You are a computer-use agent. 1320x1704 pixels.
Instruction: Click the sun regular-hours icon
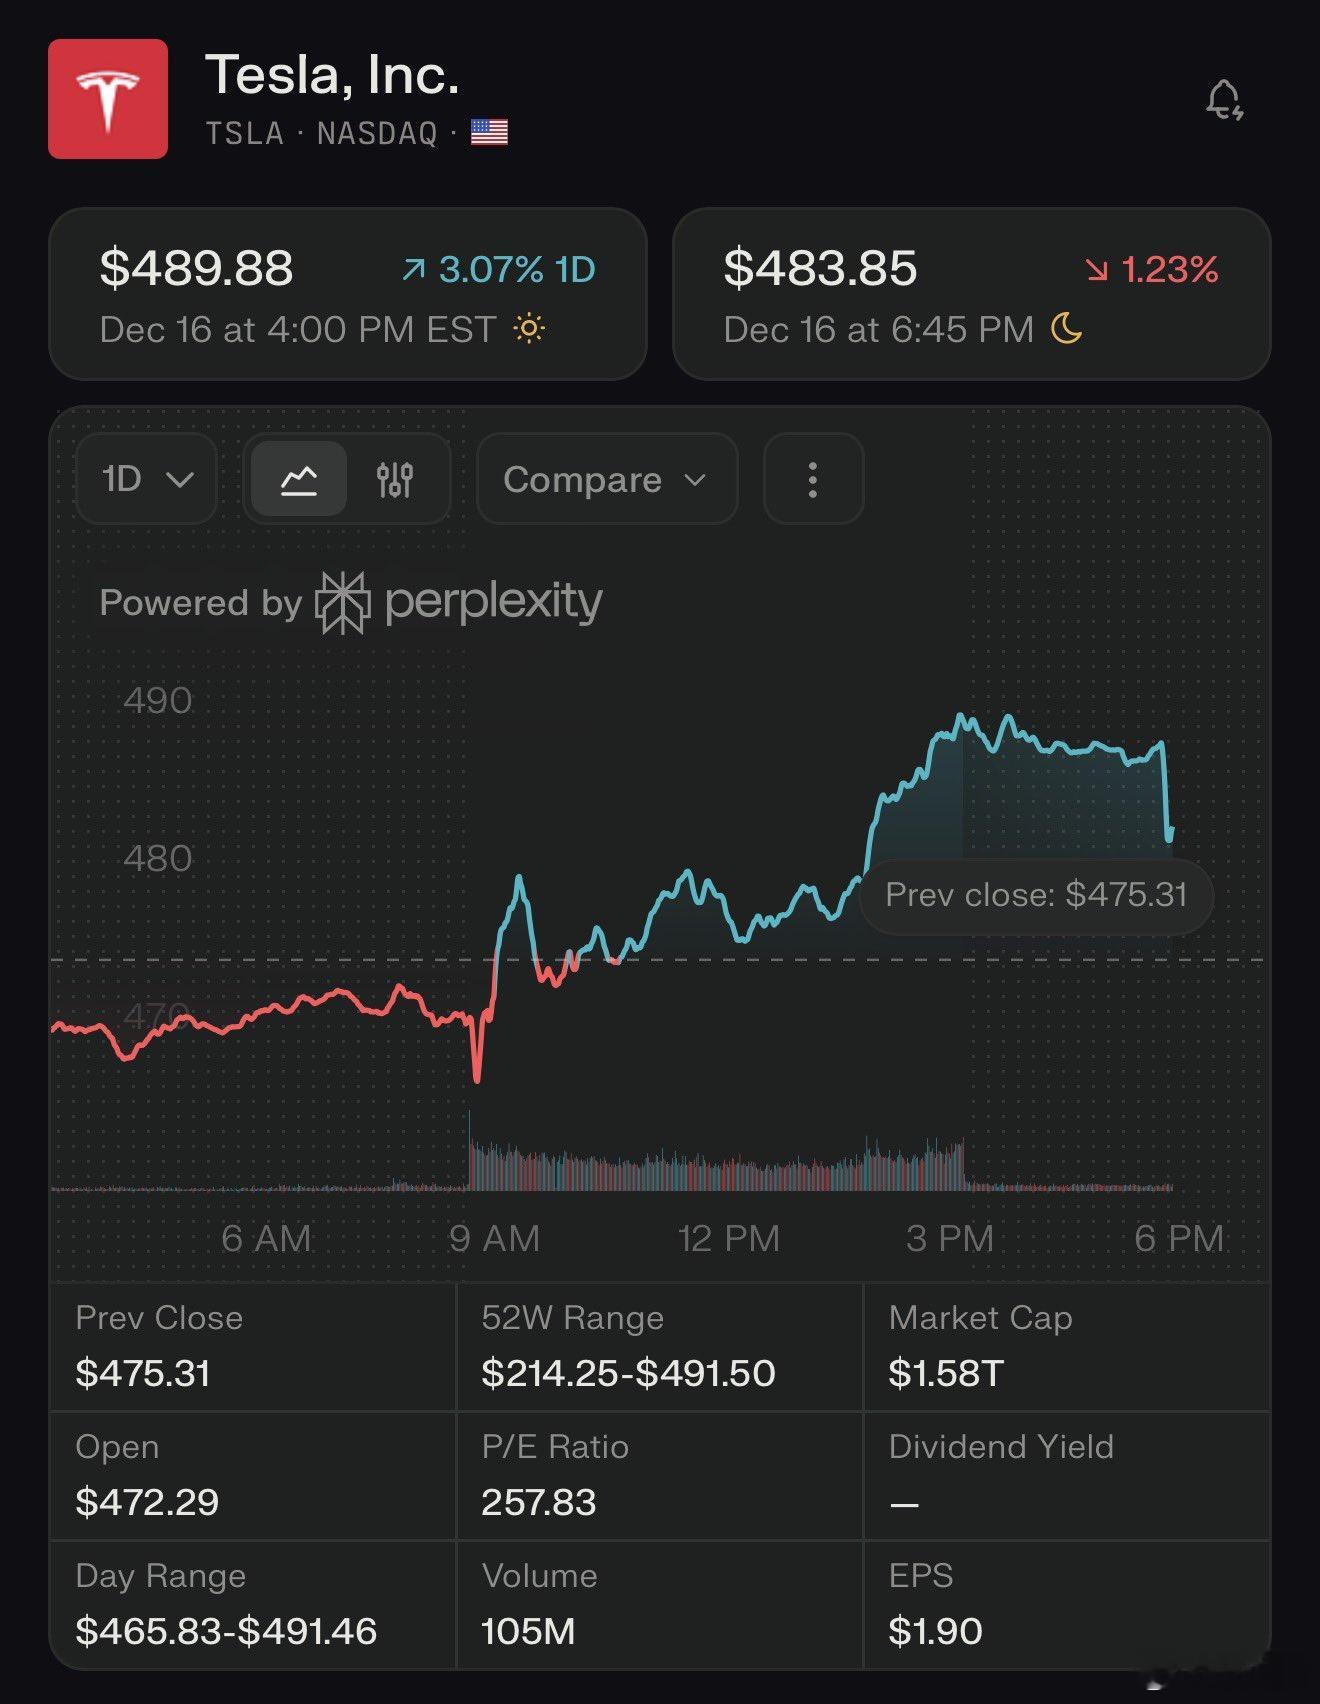click(529, 329)
